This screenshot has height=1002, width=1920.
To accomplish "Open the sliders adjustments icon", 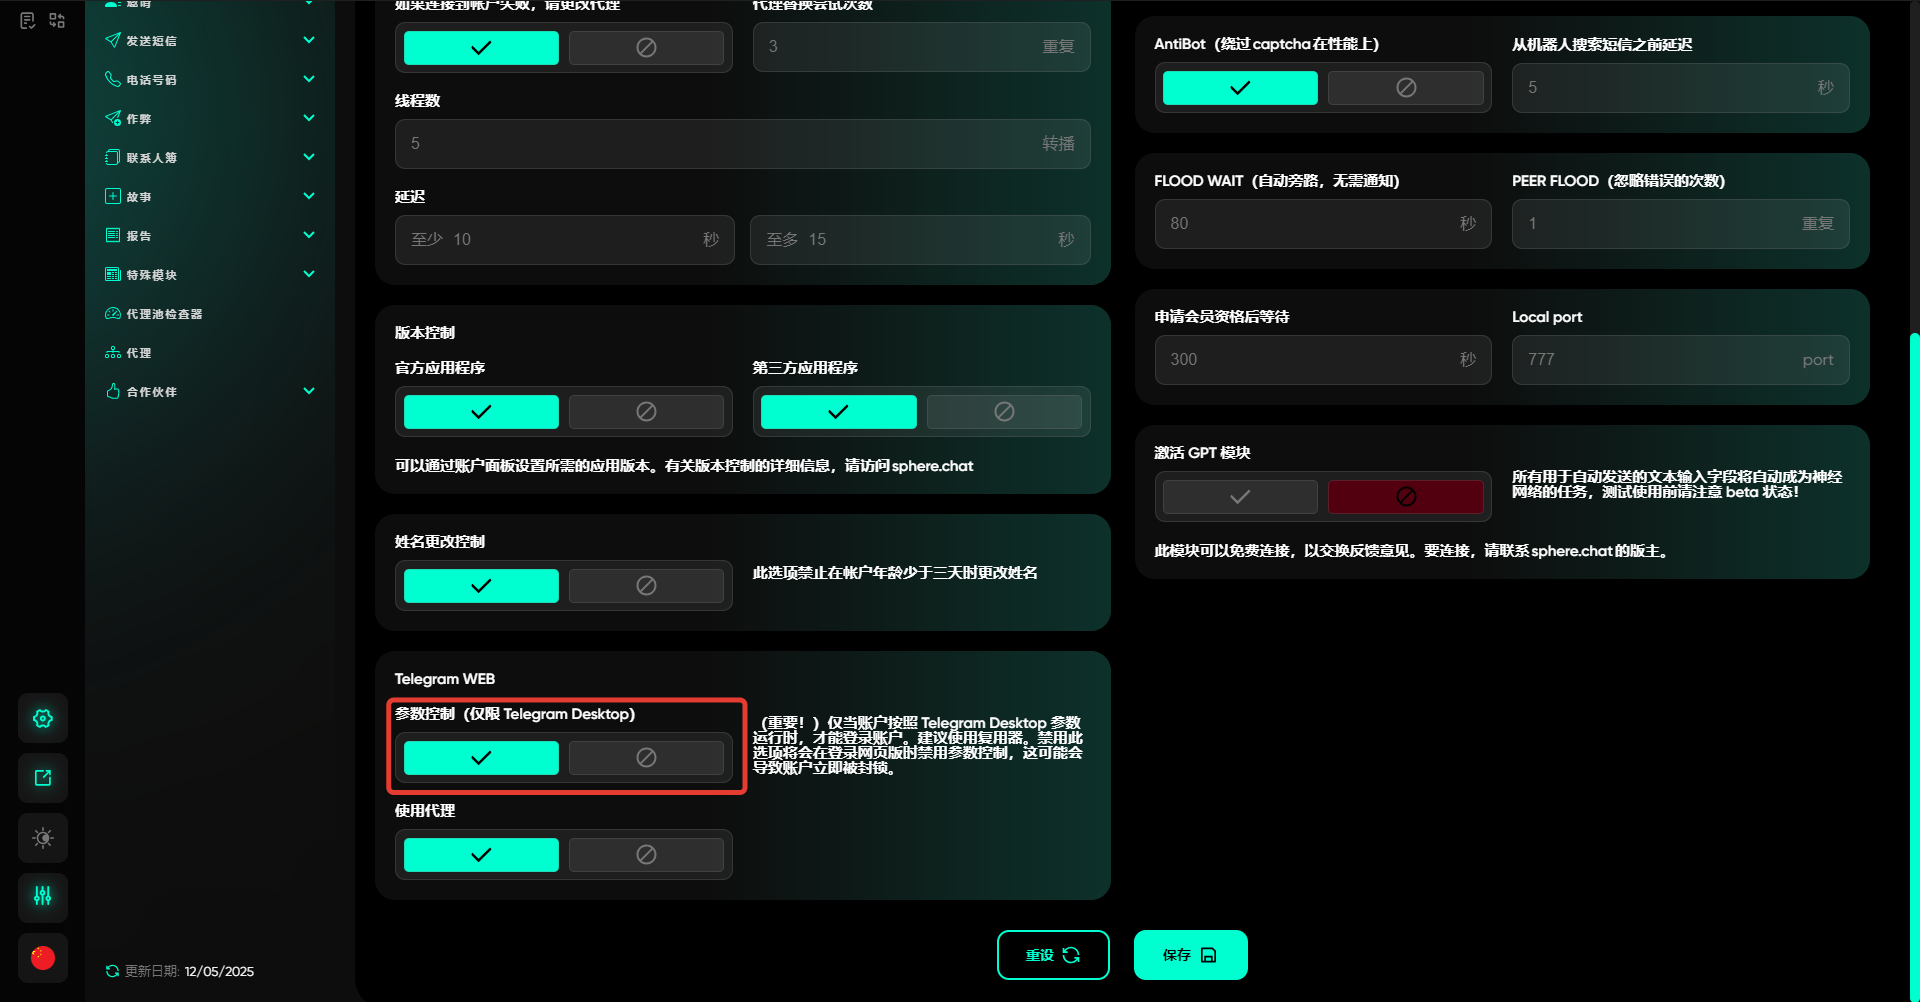I will (x=43, y=896).
